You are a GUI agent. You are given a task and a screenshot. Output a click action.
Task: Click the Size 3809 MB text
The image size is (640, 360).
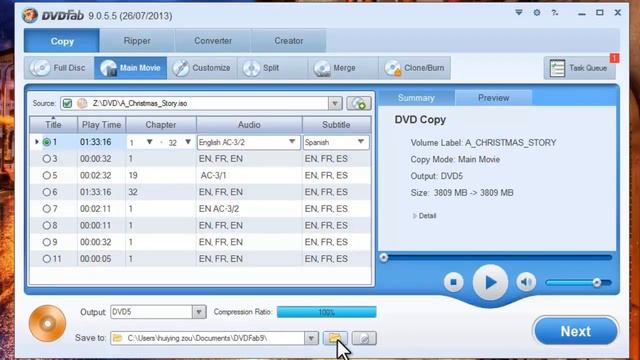click(462, 193)
